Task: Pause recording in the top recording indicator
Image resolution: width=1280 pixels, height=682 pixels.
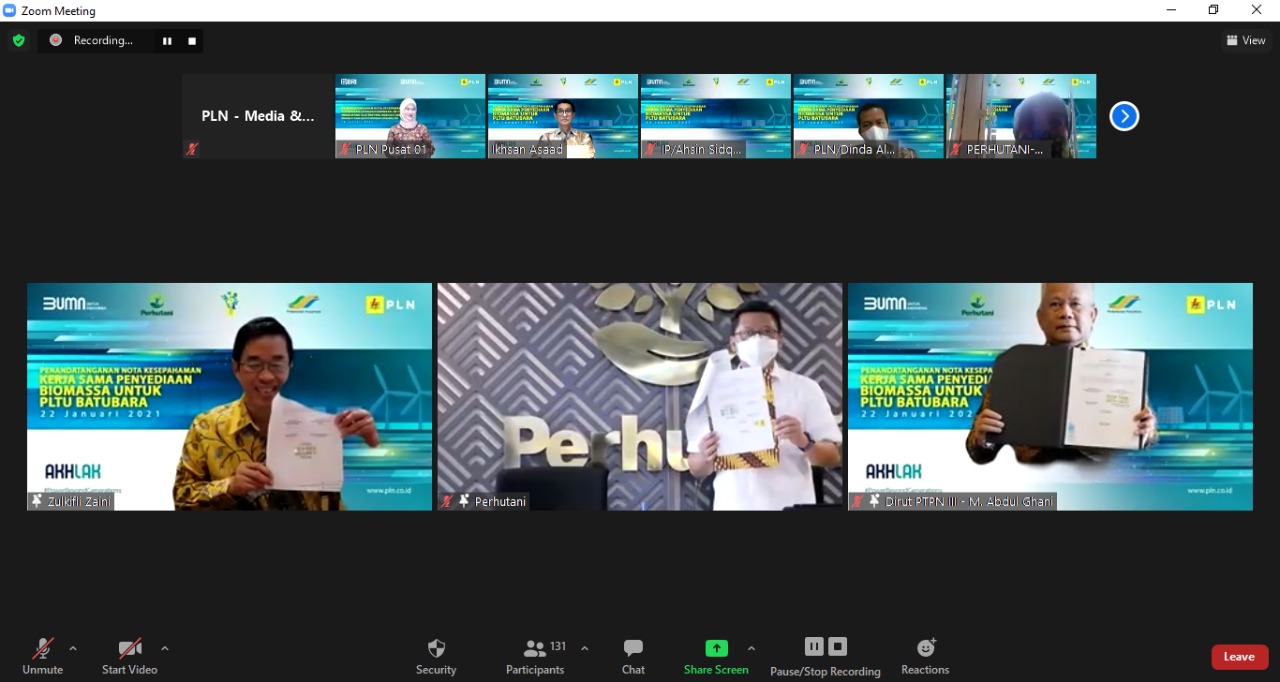Action: click(x=167, y=41)
